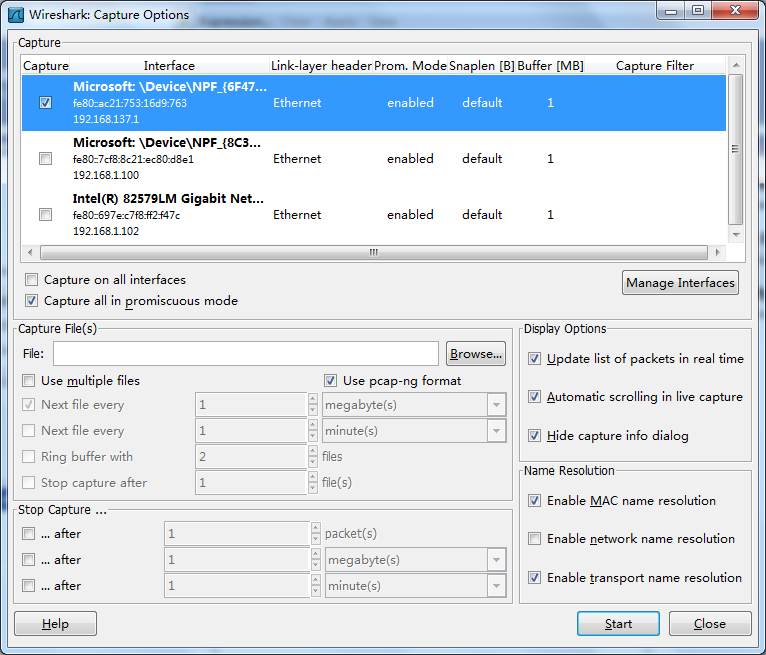Click the Prom. Mode column header

pos(410,66)
